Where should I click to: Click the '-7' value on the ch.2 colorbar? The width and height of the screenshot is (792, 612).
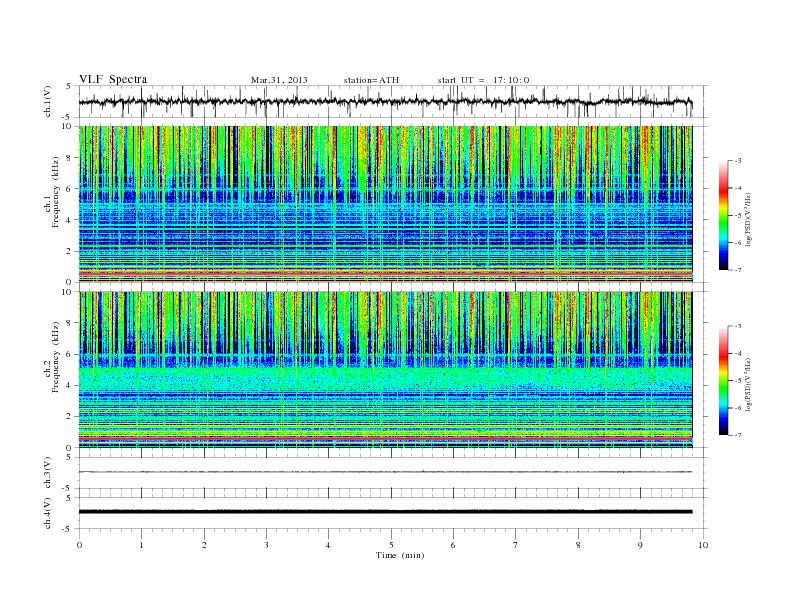738,435
